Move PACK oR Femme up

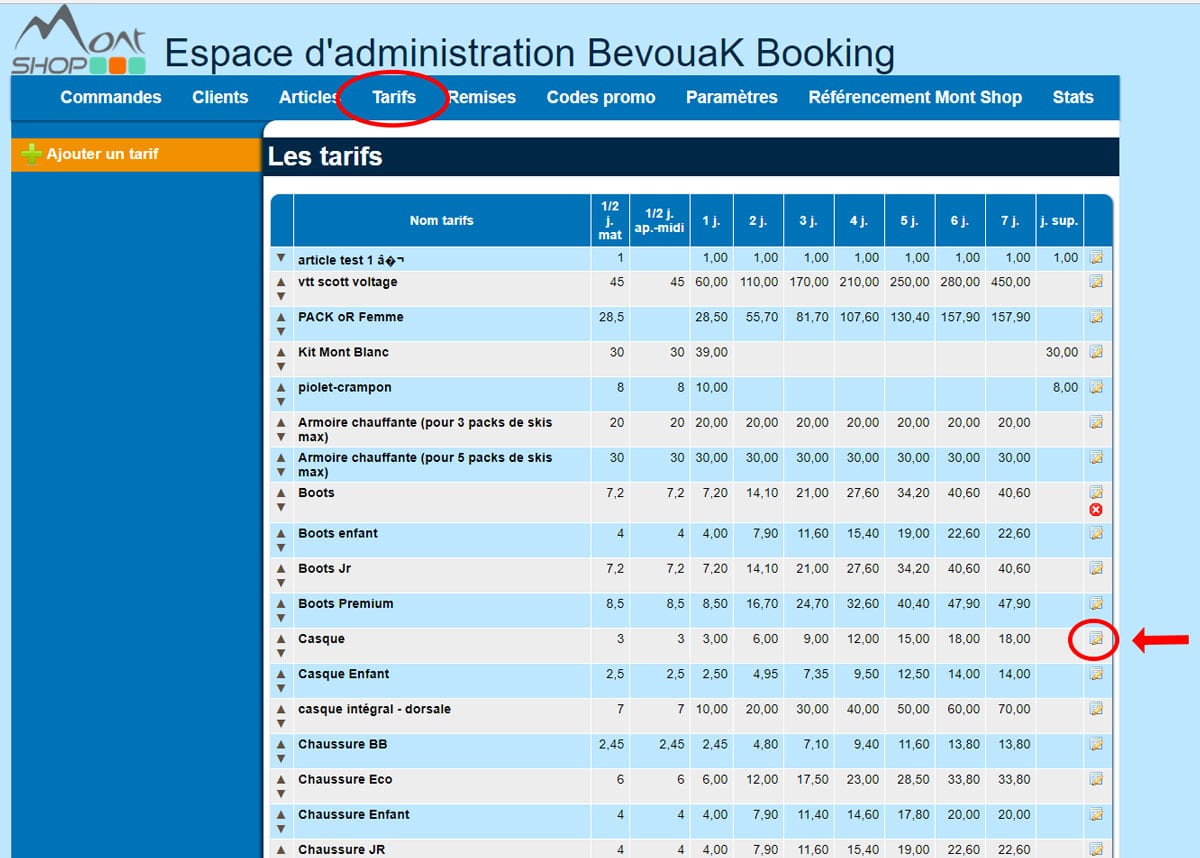(281, 318)
